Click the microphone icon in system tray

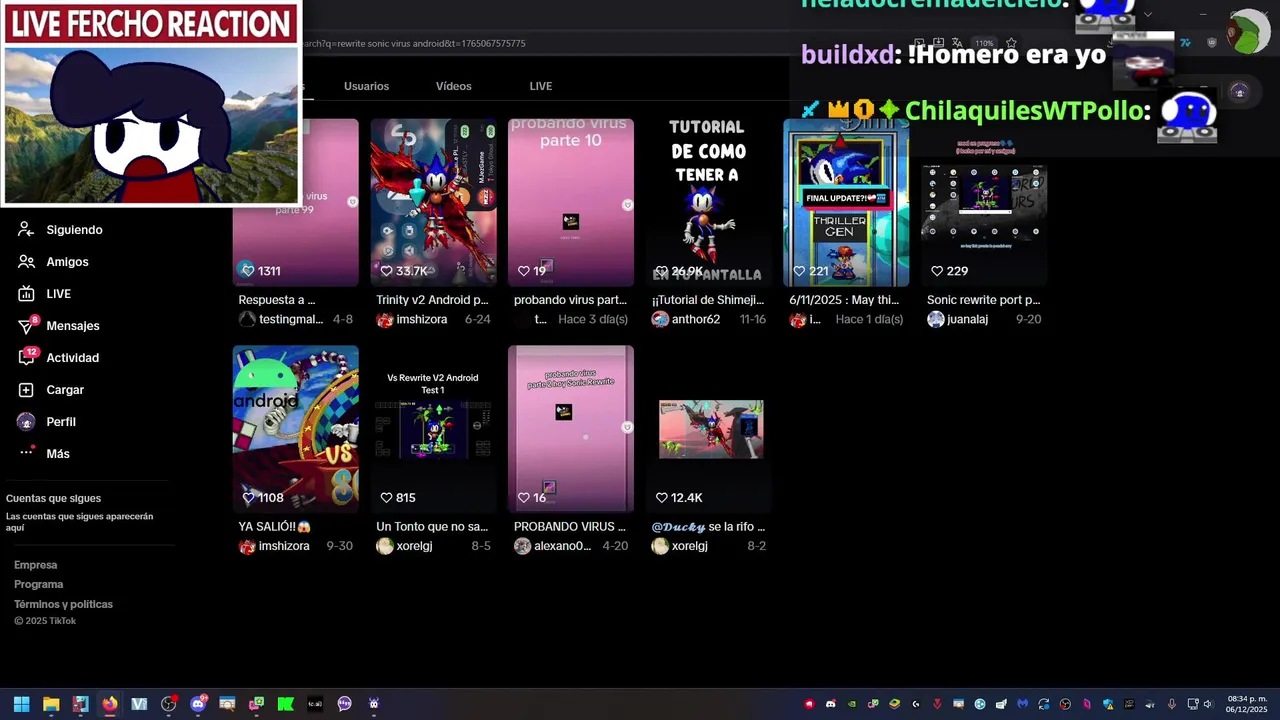coord(1171,704)
